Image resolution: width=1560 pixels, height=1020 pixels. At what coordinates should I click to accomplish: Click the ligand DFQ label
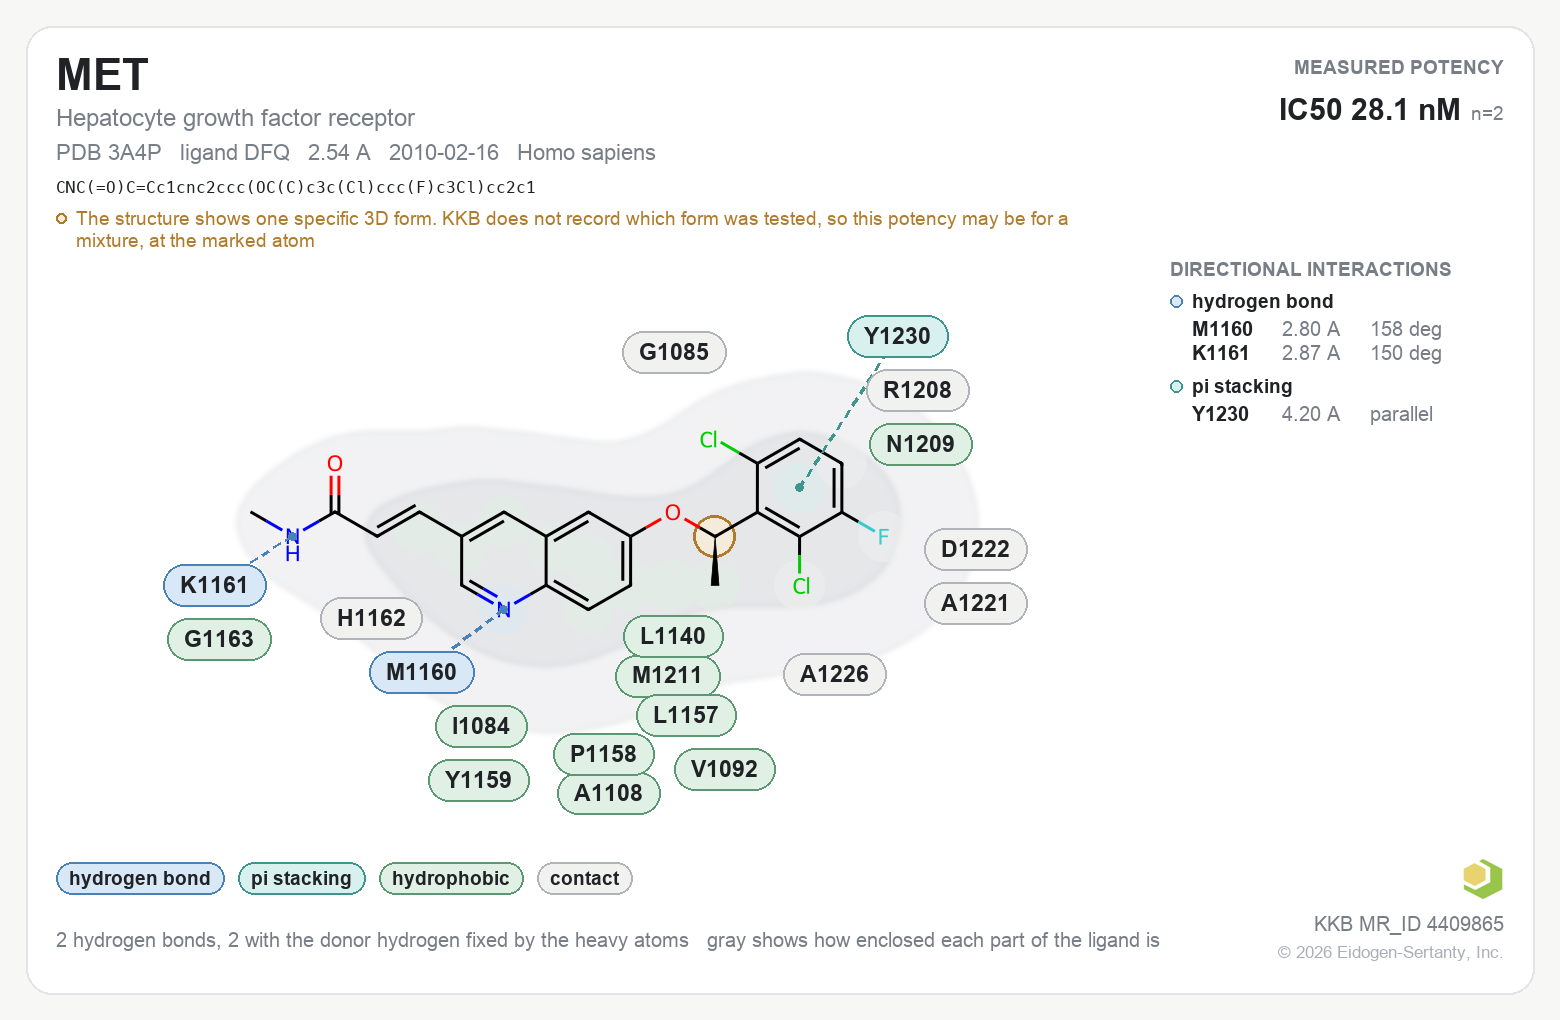coord(235,152)
